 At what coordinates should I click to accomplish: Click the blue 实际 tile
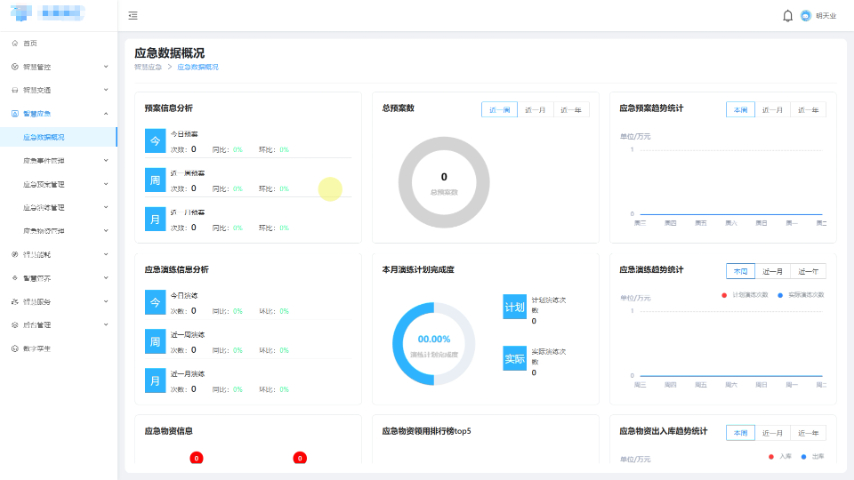point(515,359)
